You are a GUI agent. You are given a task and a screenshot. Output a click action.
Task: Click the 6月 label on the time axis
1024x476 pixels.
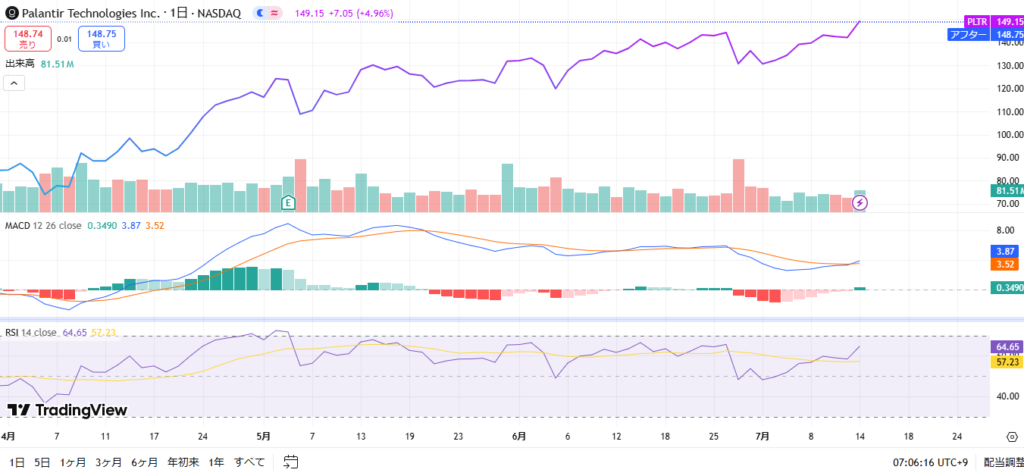click(x=519, y=436)
